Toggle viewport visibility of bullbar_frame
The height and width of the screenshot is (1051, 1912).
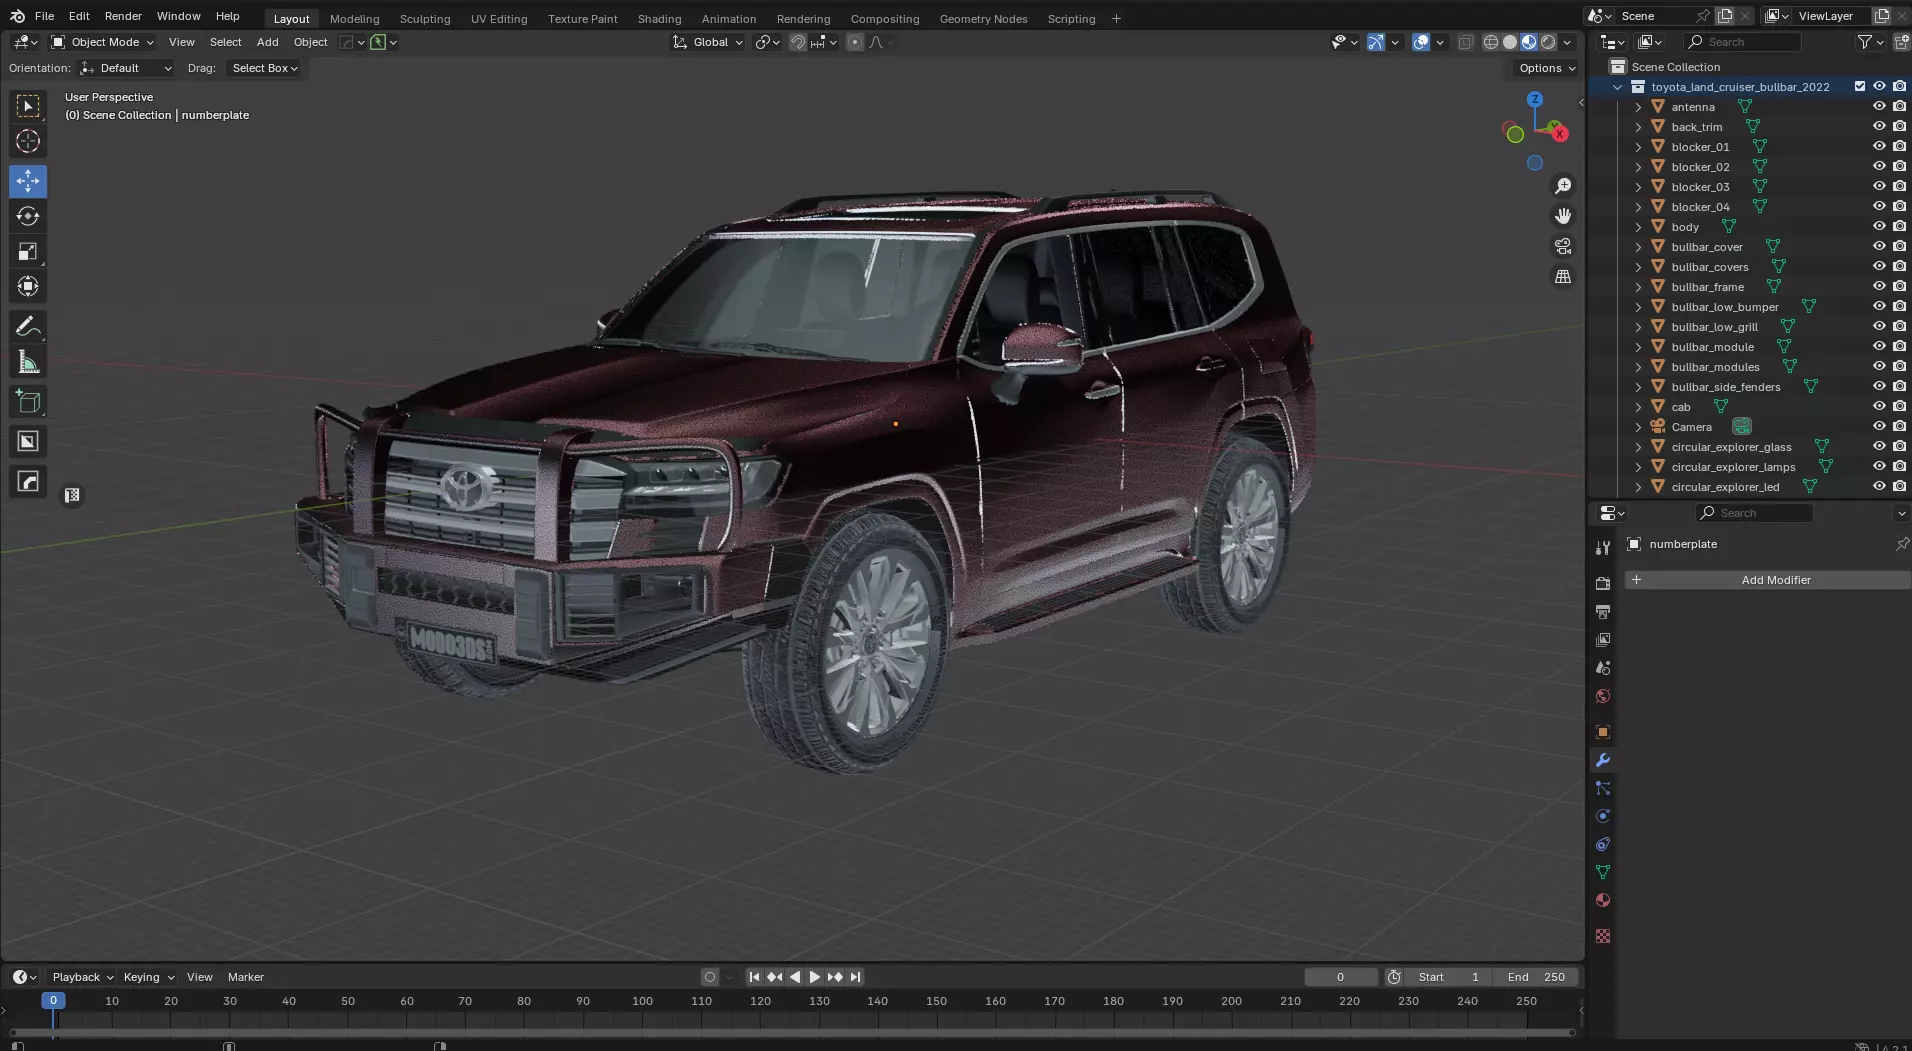[1879, 286]
